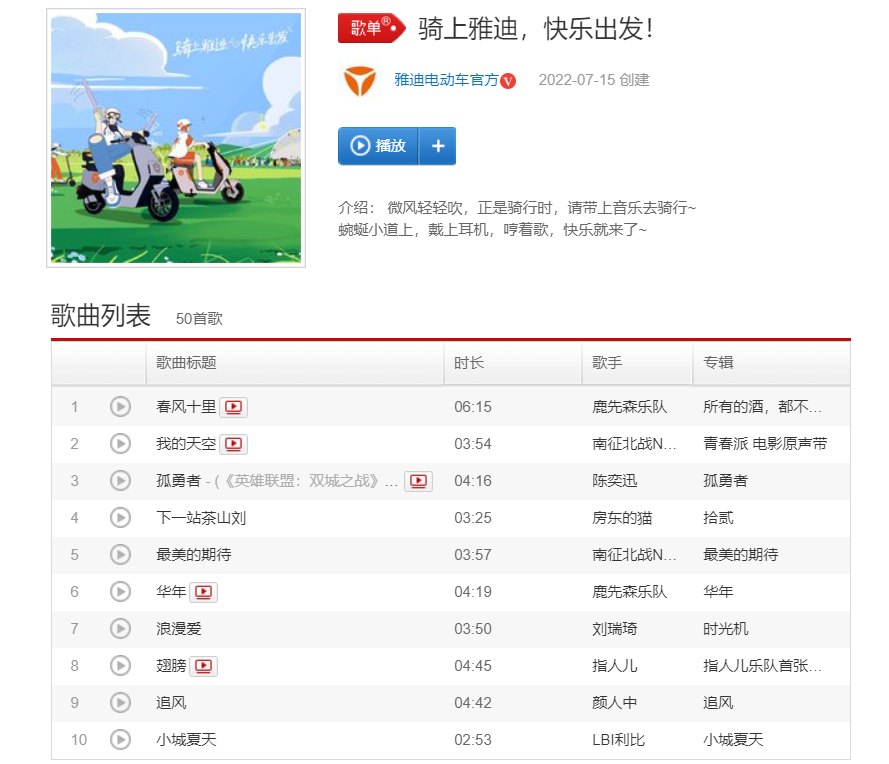Open the 雅迪电动车官方 creator profile link
This screenshot has width=889, height=764.
click(x=446, y=80)
